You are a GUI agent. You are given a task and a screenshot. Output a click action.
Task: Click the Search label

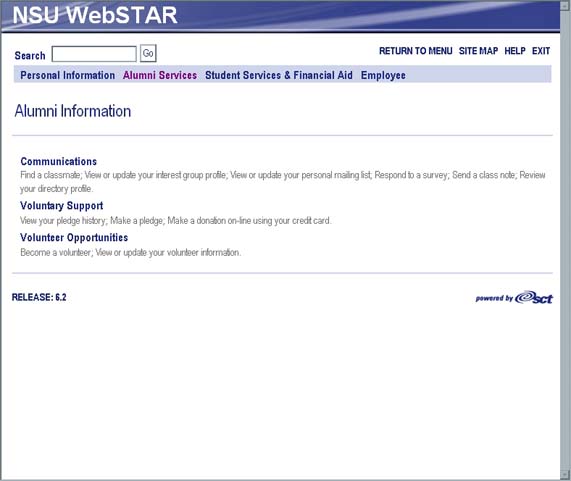(30, 55)
